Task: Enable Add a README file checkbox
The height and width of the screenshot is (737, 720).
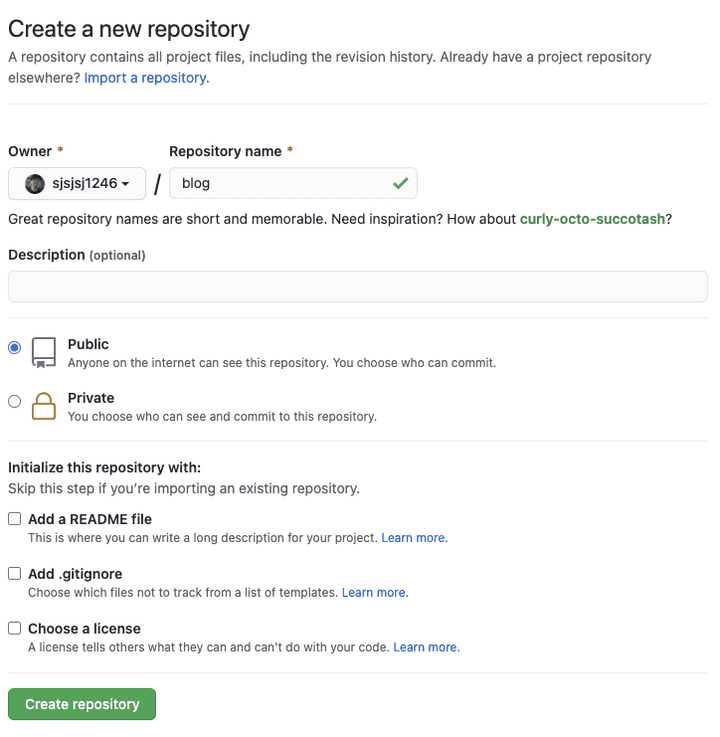Action: click(x=14, y=519)
